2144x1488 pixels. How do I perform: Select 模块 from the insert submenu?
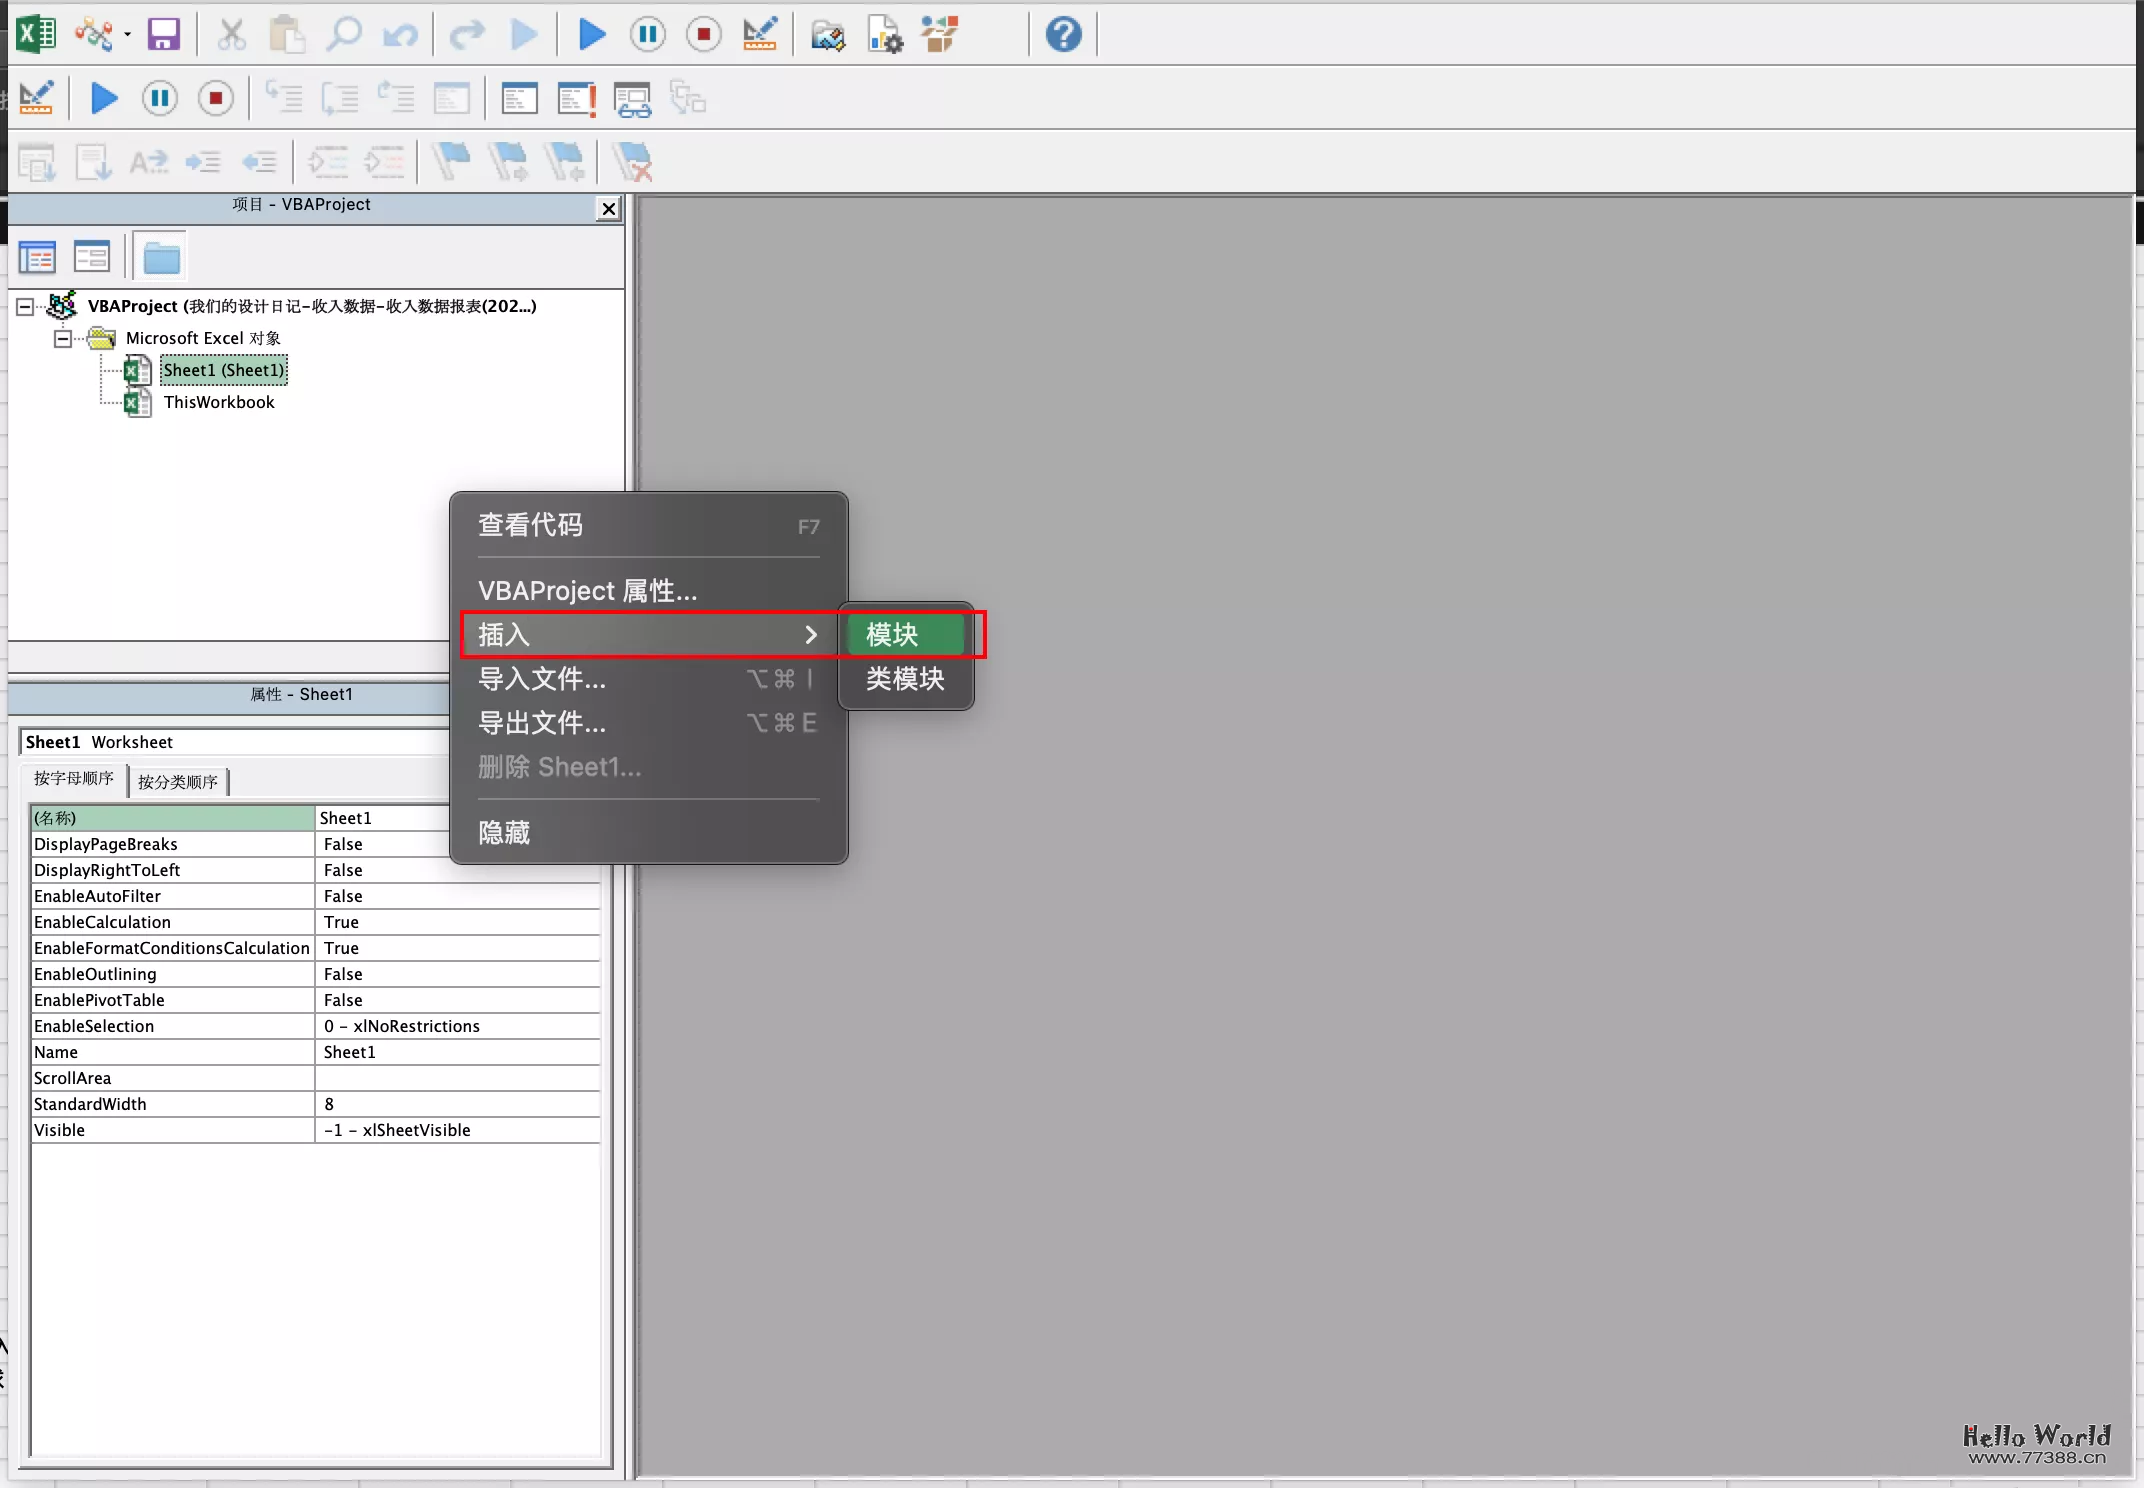pos(903,634)
